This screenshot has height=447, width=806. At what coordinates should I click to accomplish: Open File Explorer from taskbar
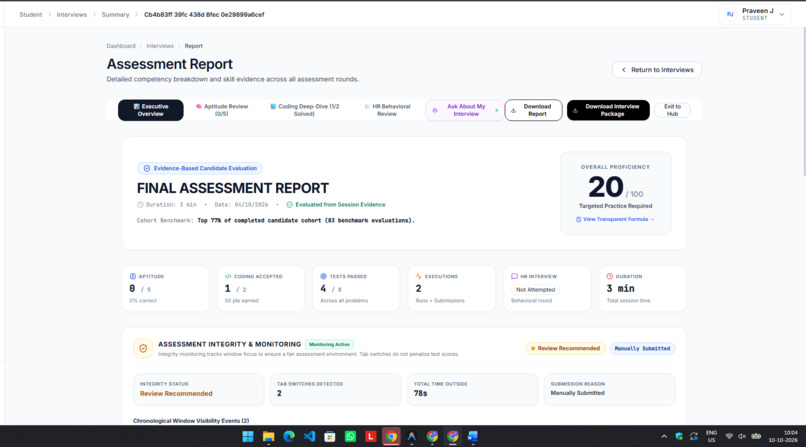(268, 437)
